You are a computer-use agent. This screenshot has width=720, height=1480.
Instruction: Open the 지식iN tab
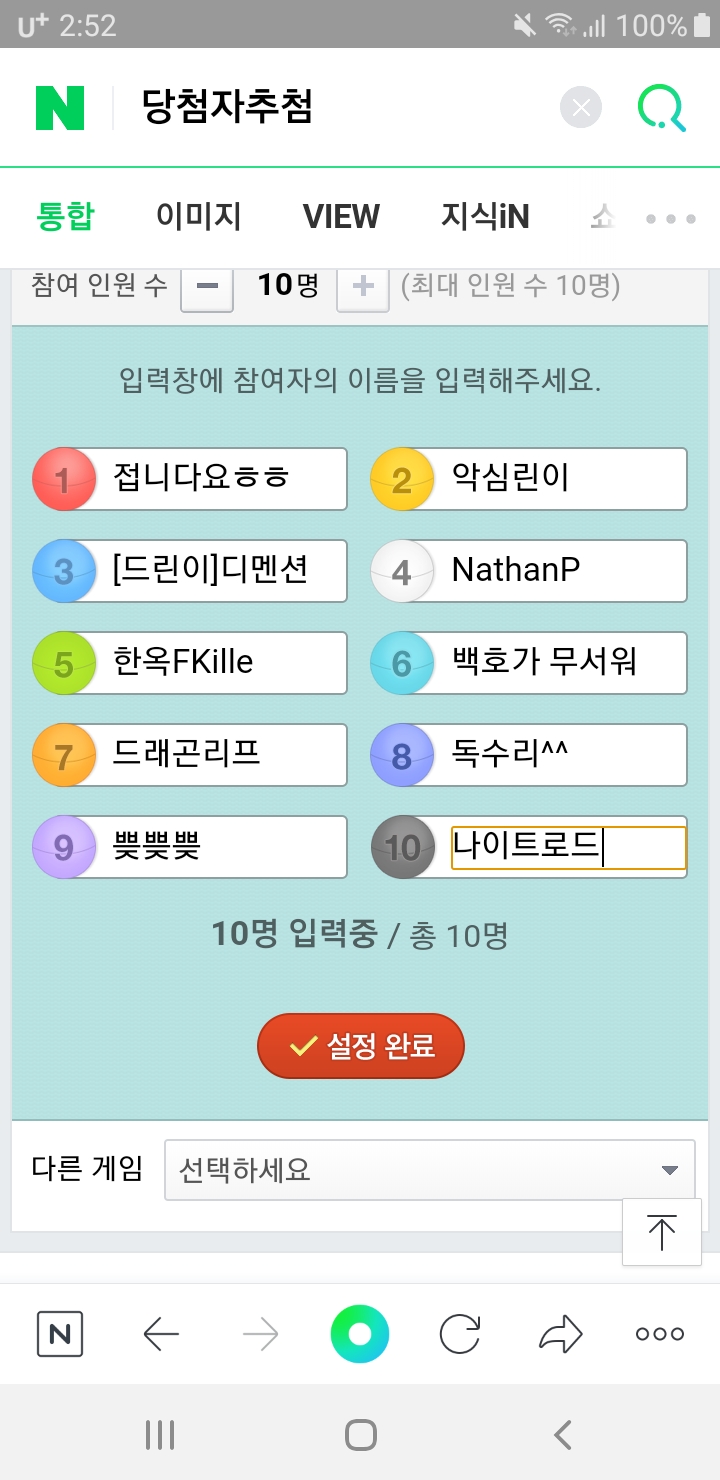pos(485,217)
